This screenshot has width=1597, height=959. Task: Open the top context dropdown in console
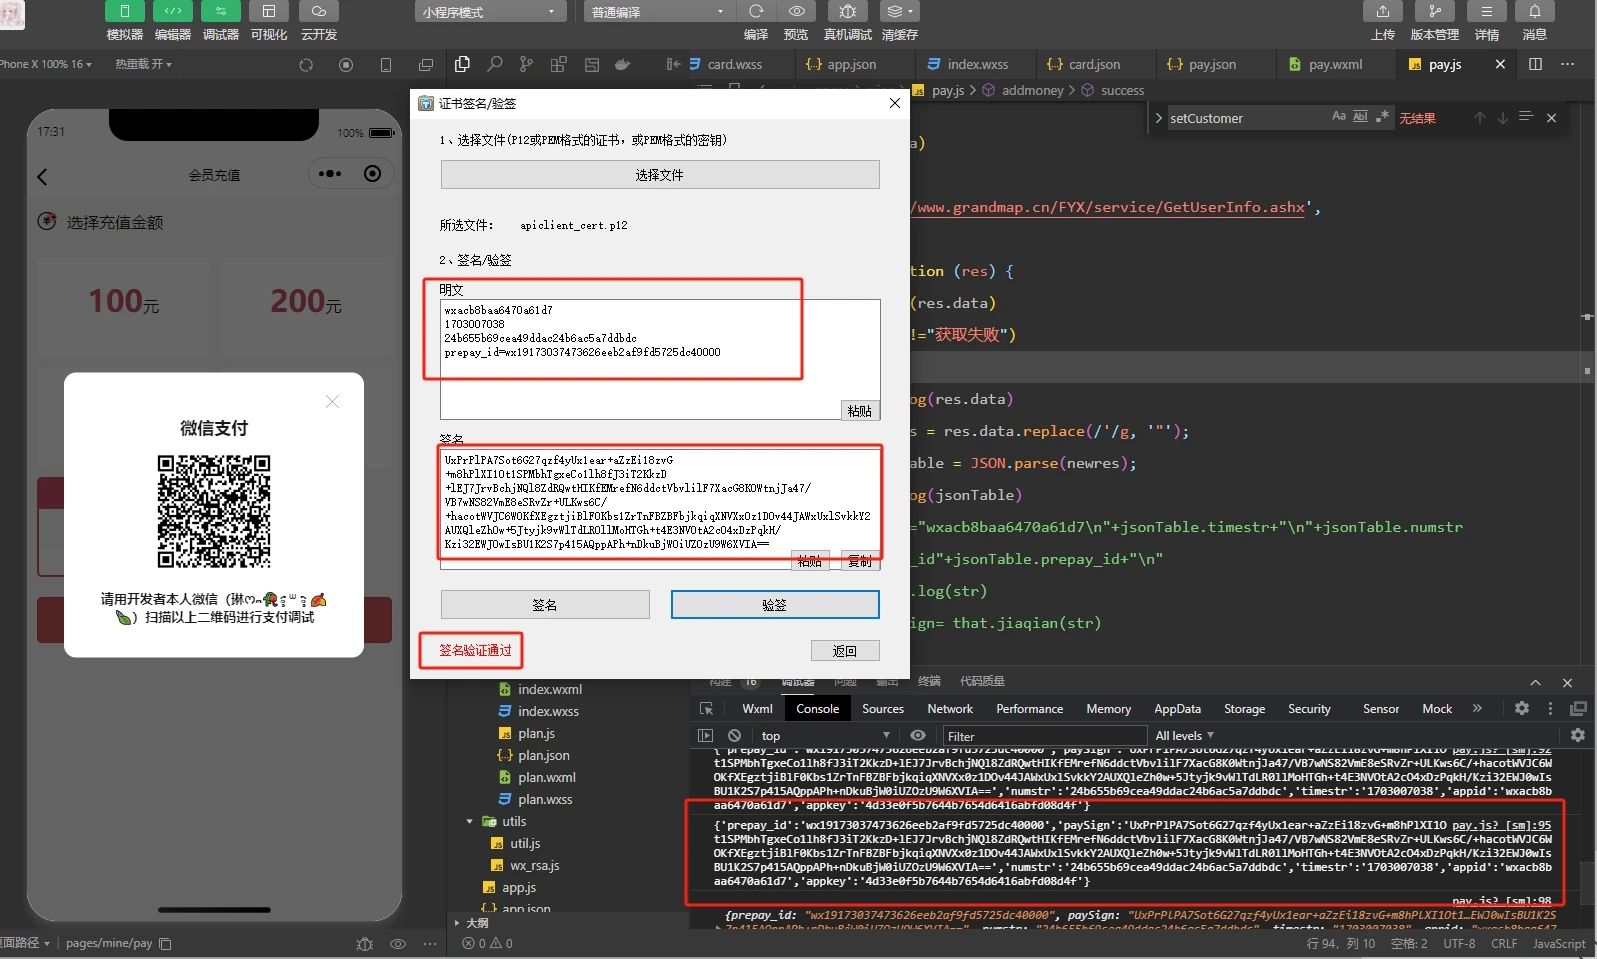(825, 736)
